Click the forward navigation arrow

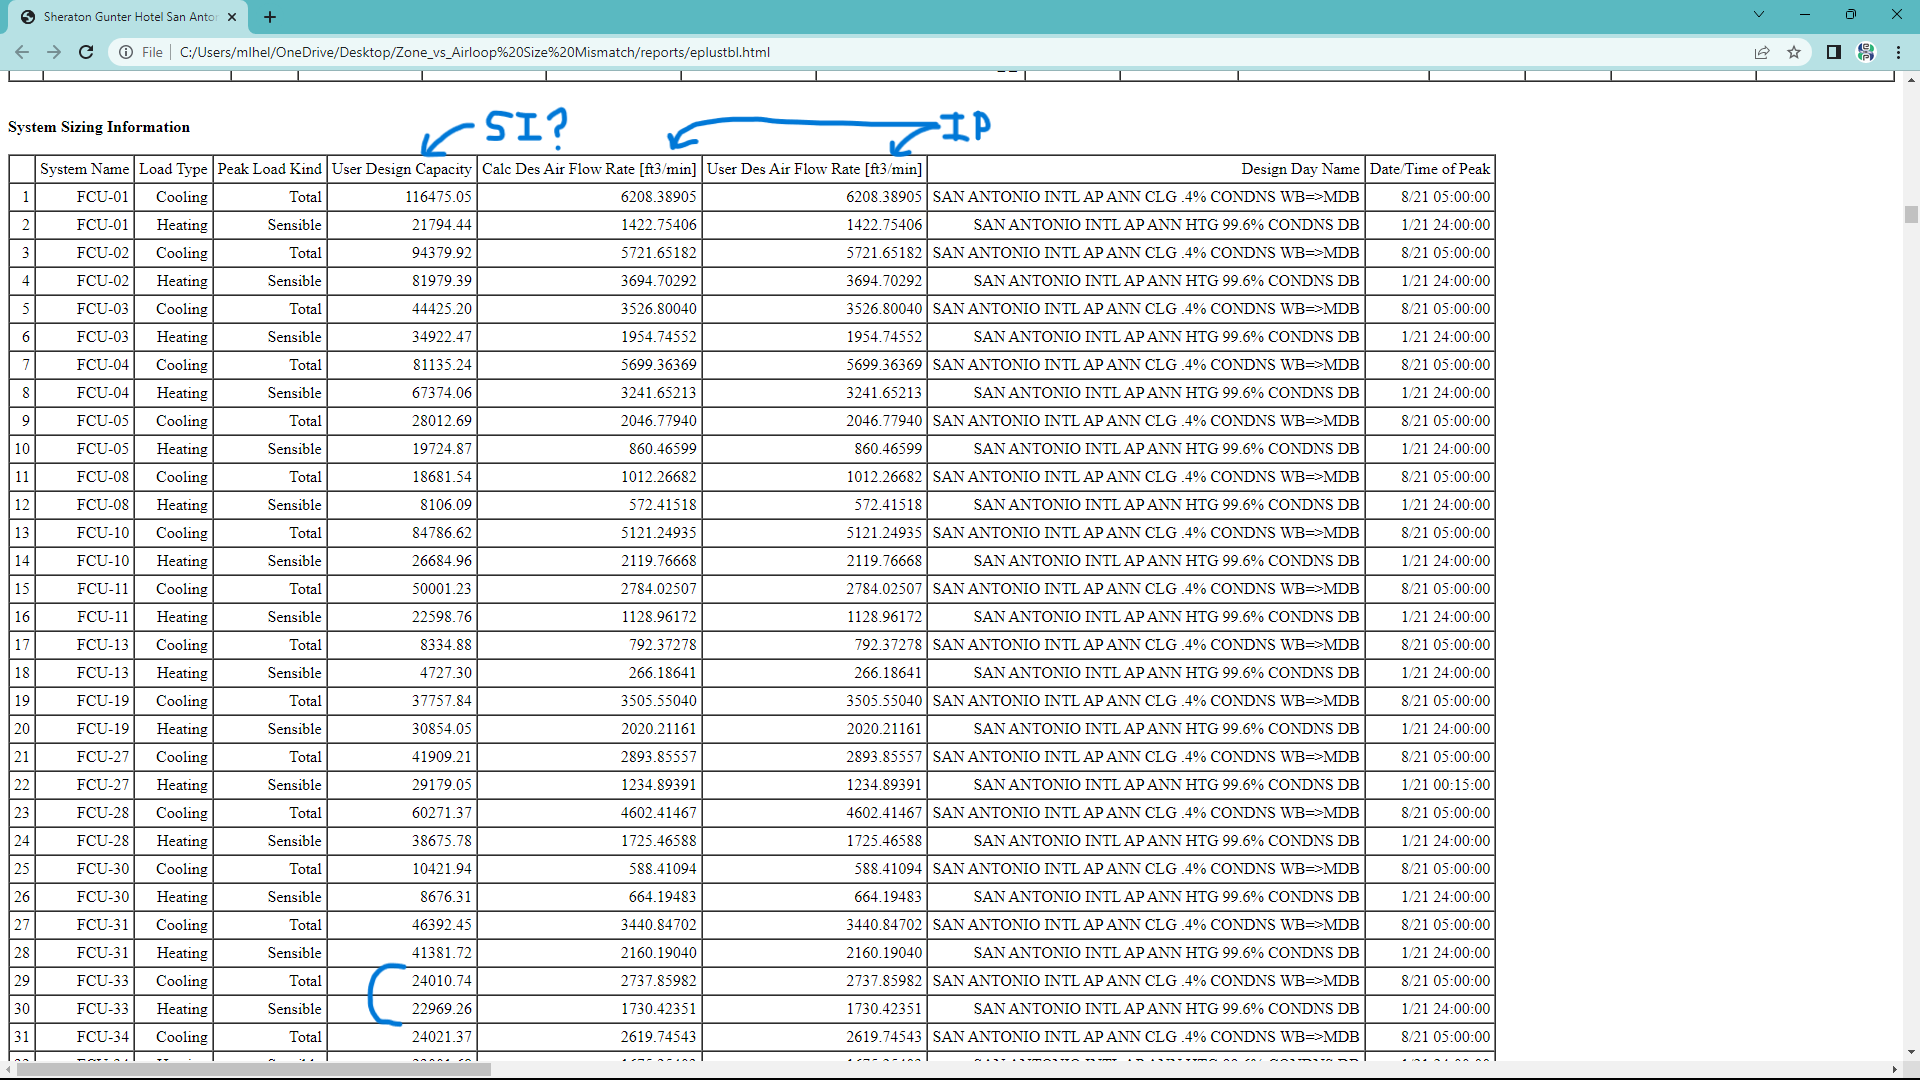(54, 52)
